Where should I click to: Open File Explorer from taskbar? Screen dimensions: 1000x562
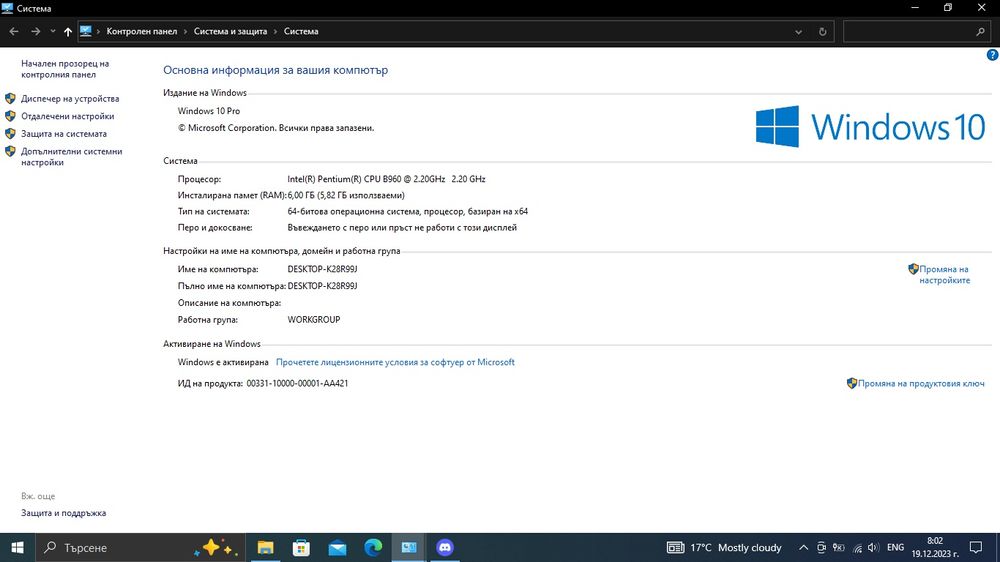265,547
